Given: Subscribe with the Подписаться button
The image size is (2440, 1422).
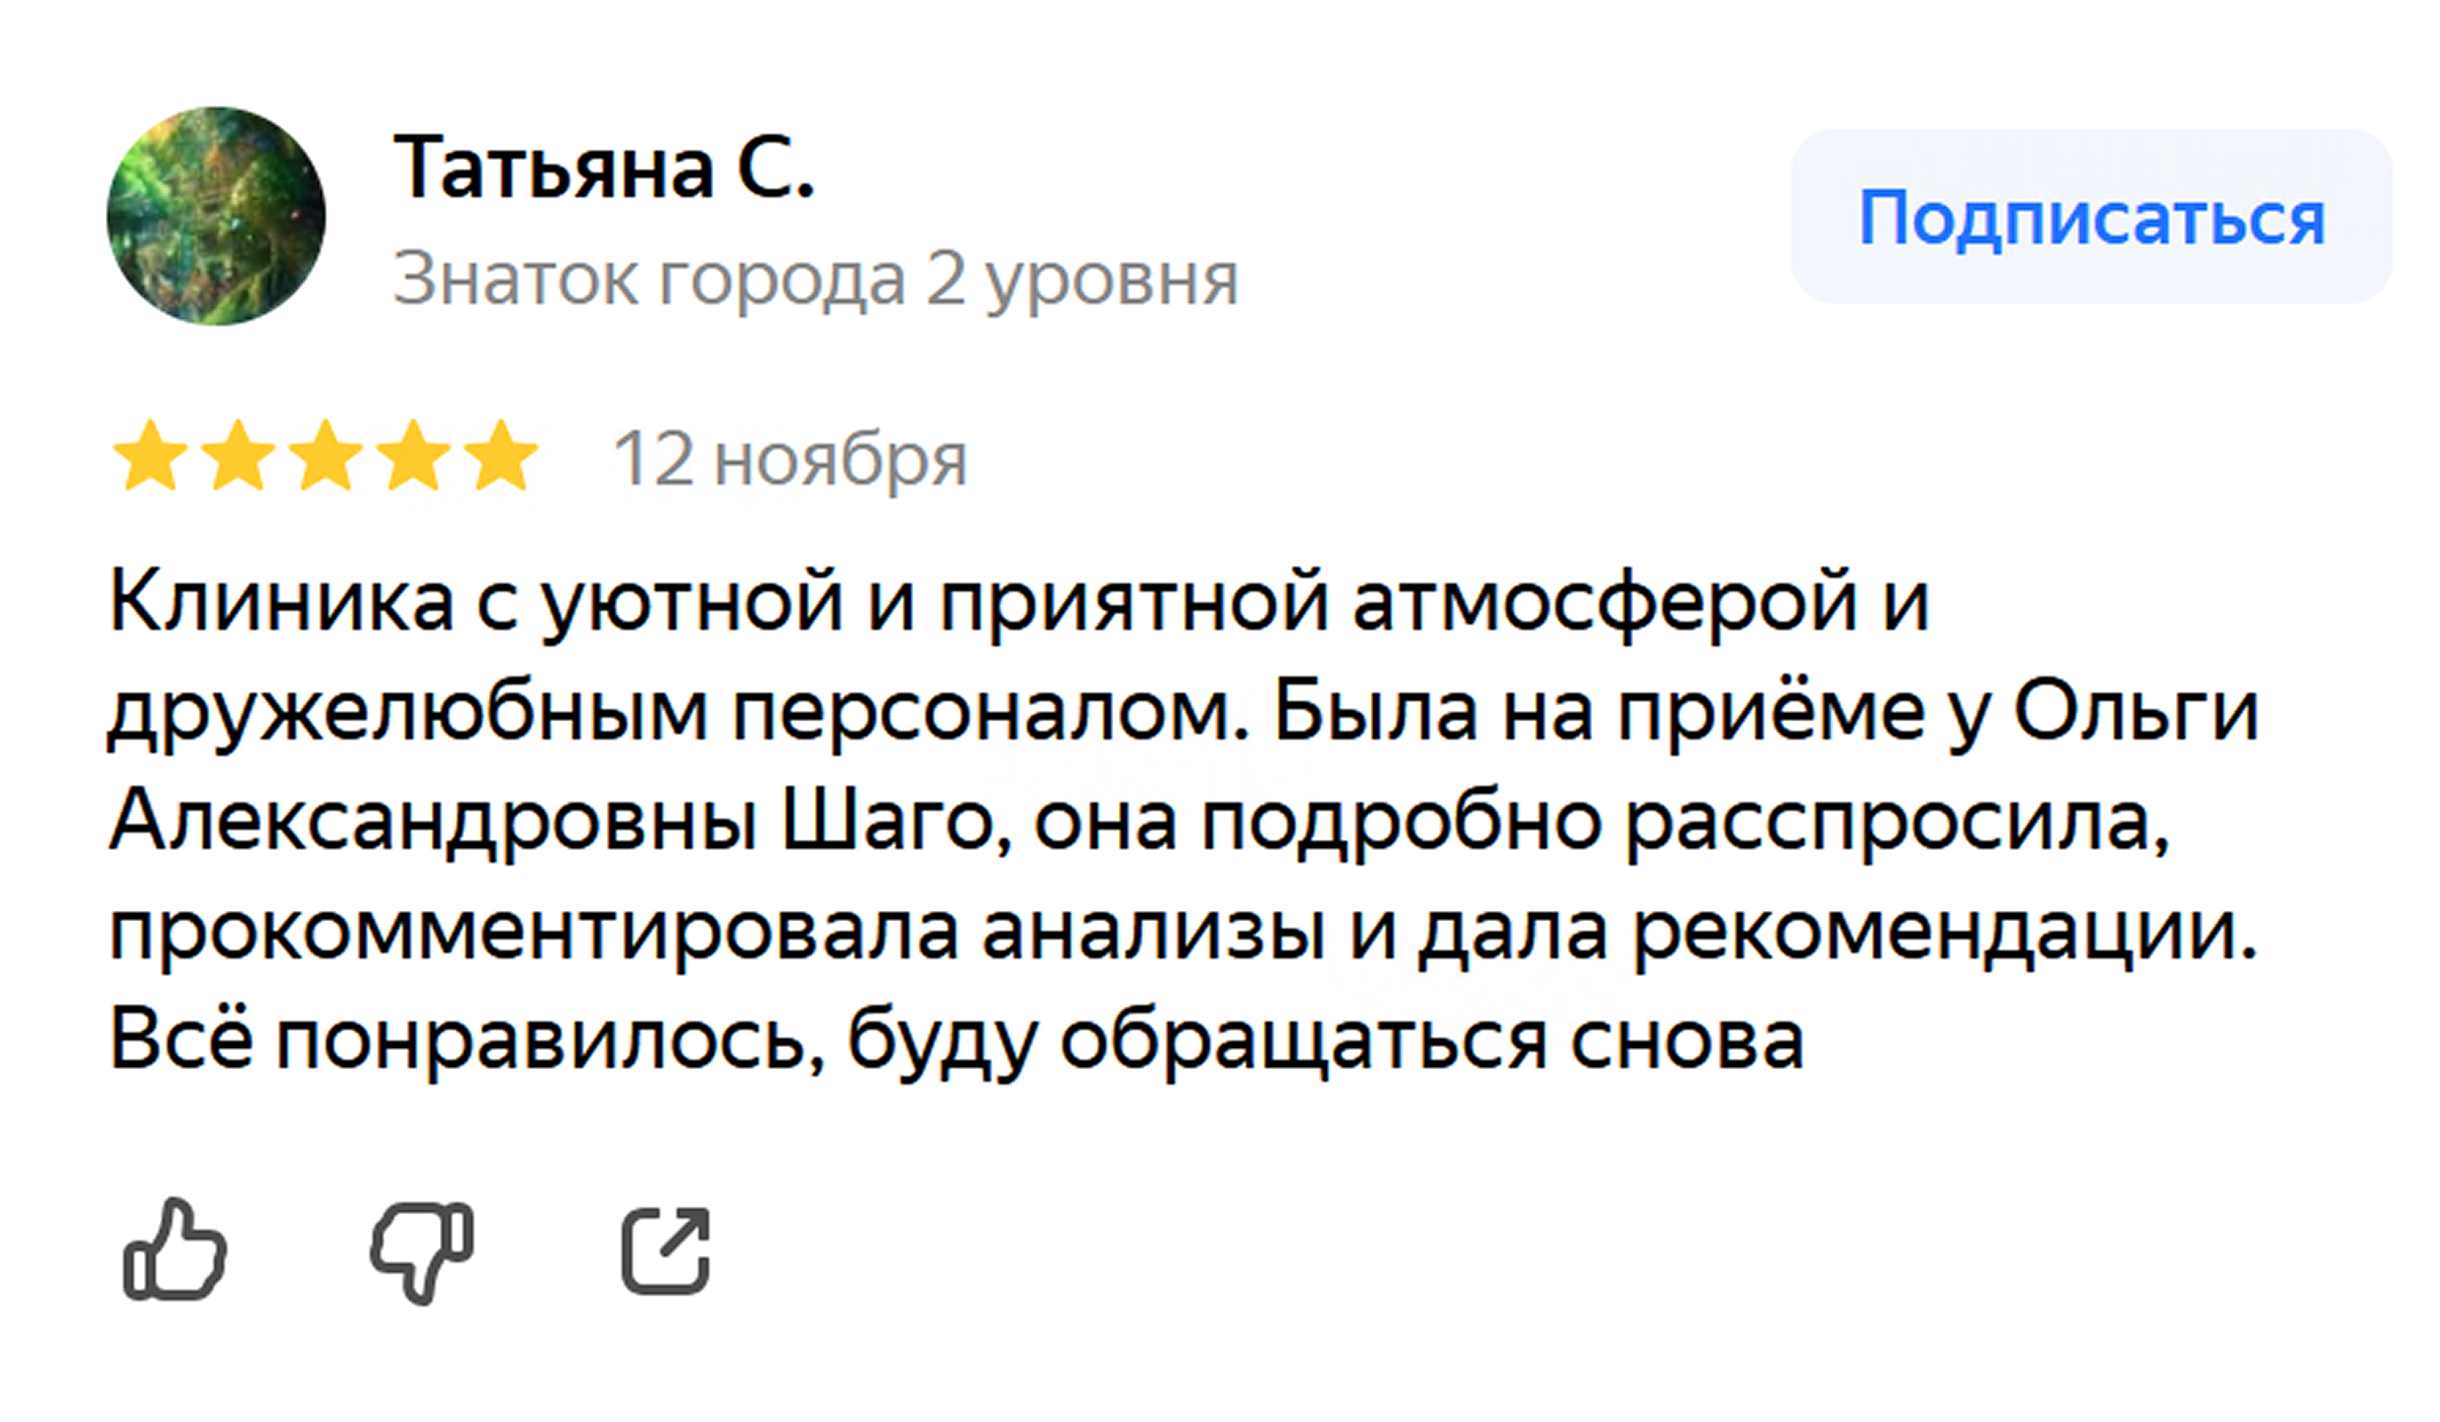Looking at the screenshot, I should [2092, 216].
